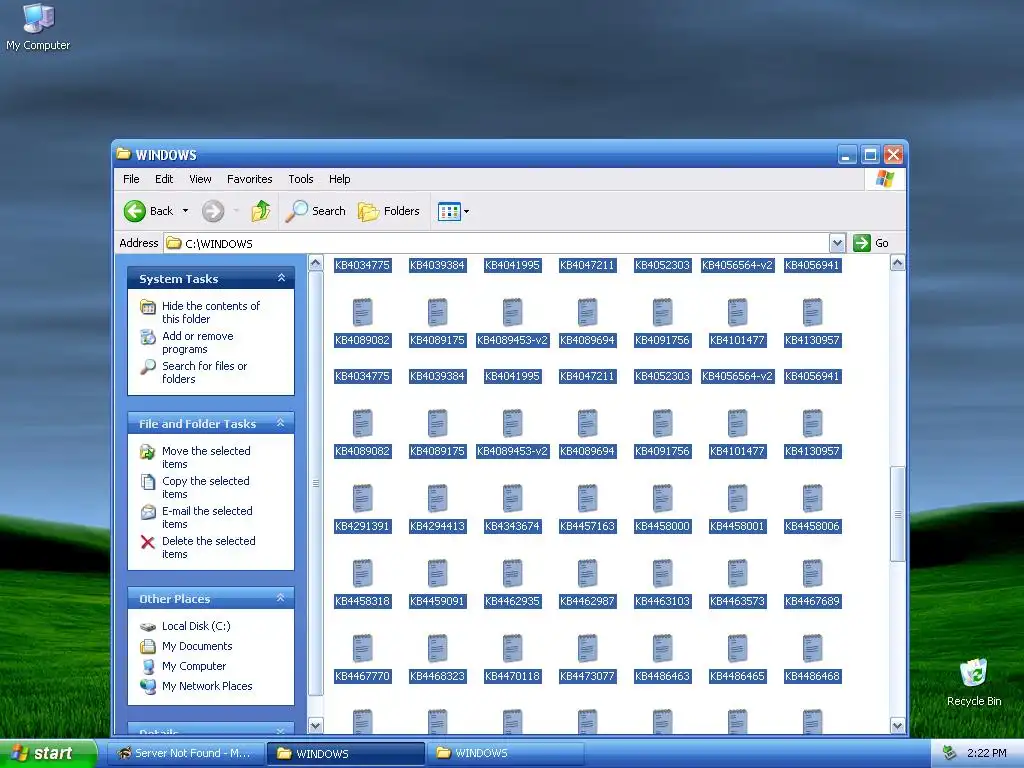This screenshot has width=1024, height=768.
Task: Go up one folder level
Action: pyautogui.click(x=261, y=211)
